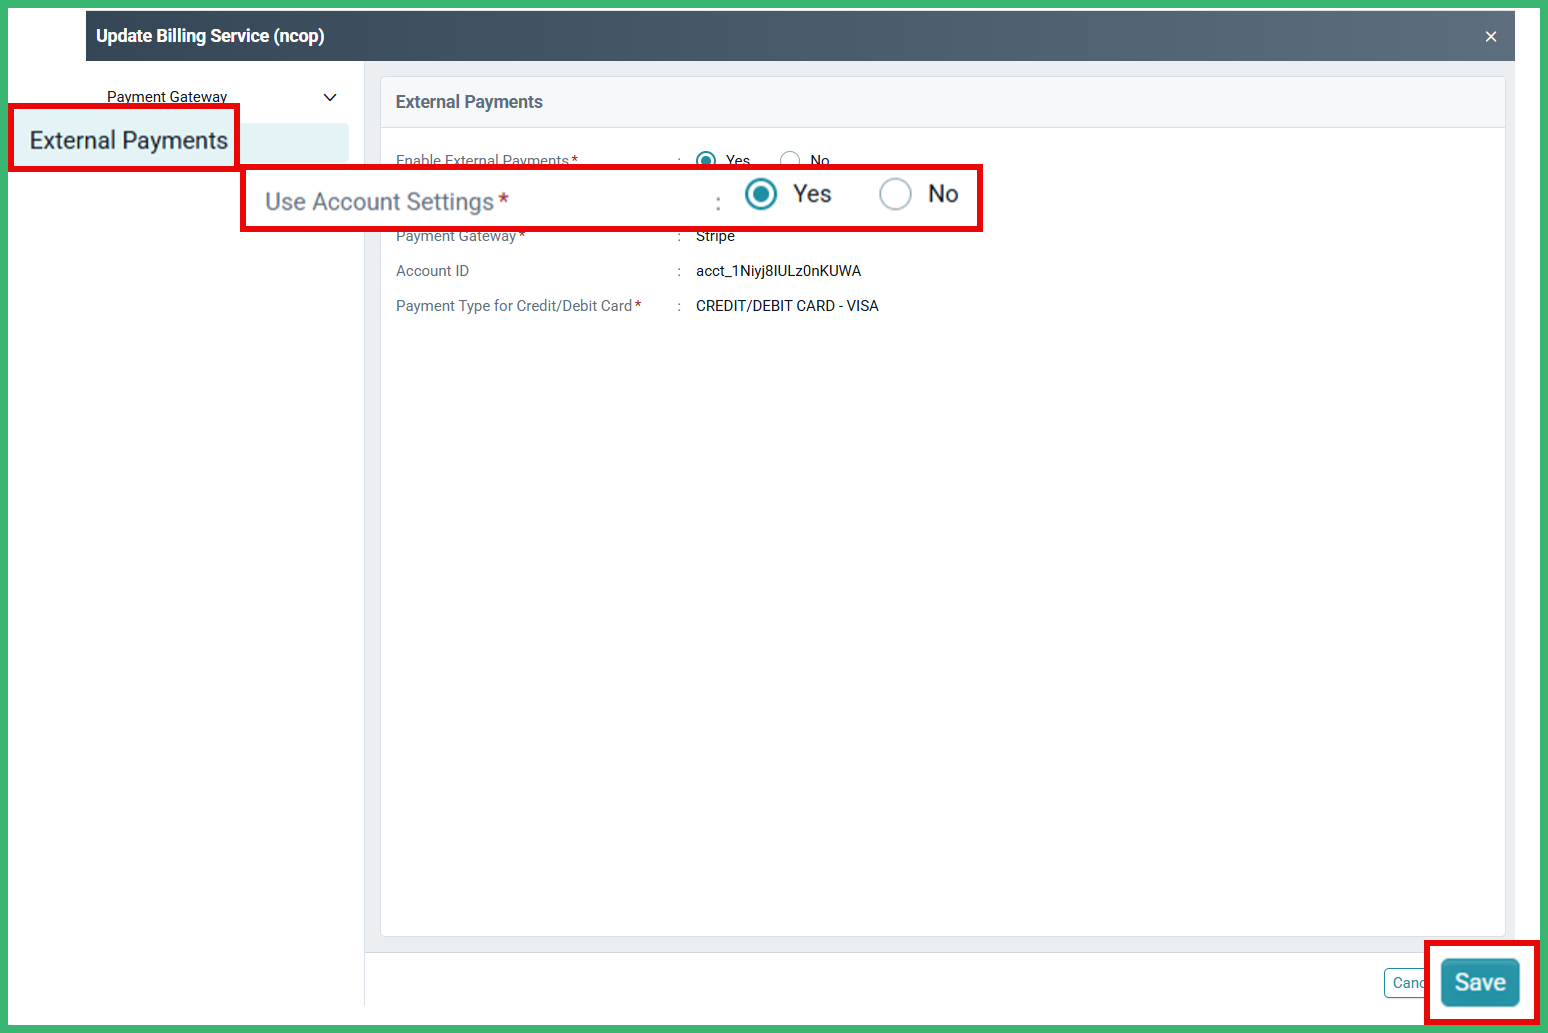Click the Payment Gateway field label
1548x1033 pixels.
(x=455, y=236)
